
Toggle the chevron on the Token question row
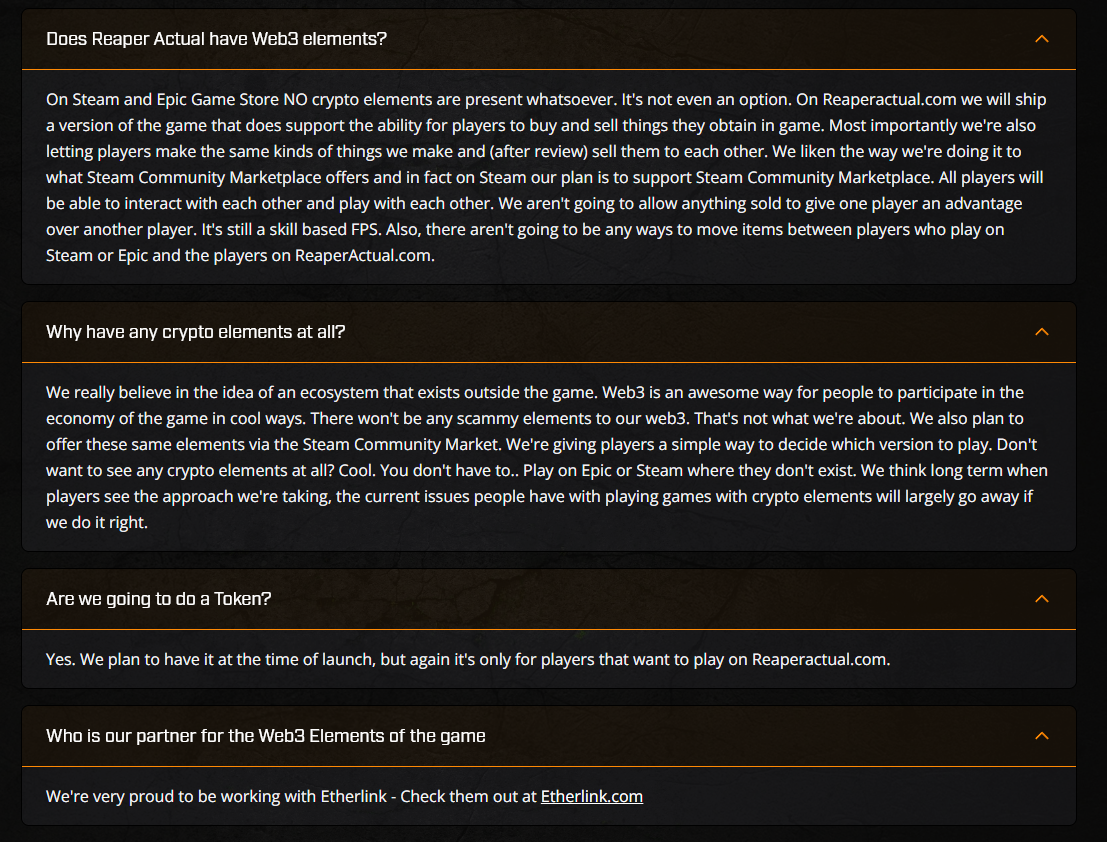click(x=1041, y=599)
